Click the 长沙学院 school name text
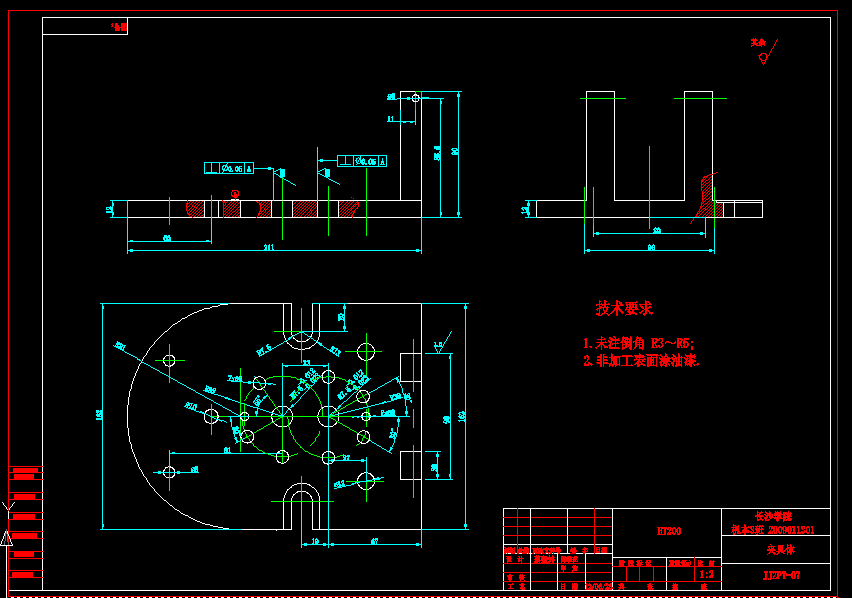This screenshot has width=852, height=598. point(773,517)
